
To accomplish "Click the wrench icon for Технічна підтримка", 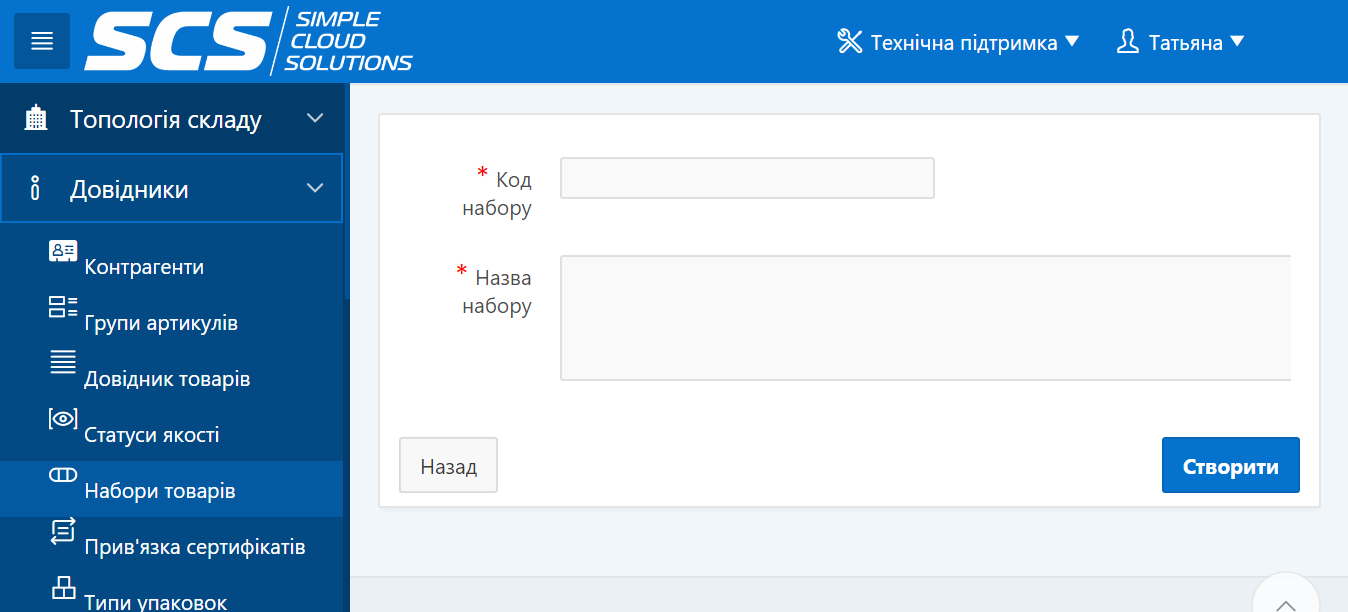I will pyautogui.click(x=850, y=42).
